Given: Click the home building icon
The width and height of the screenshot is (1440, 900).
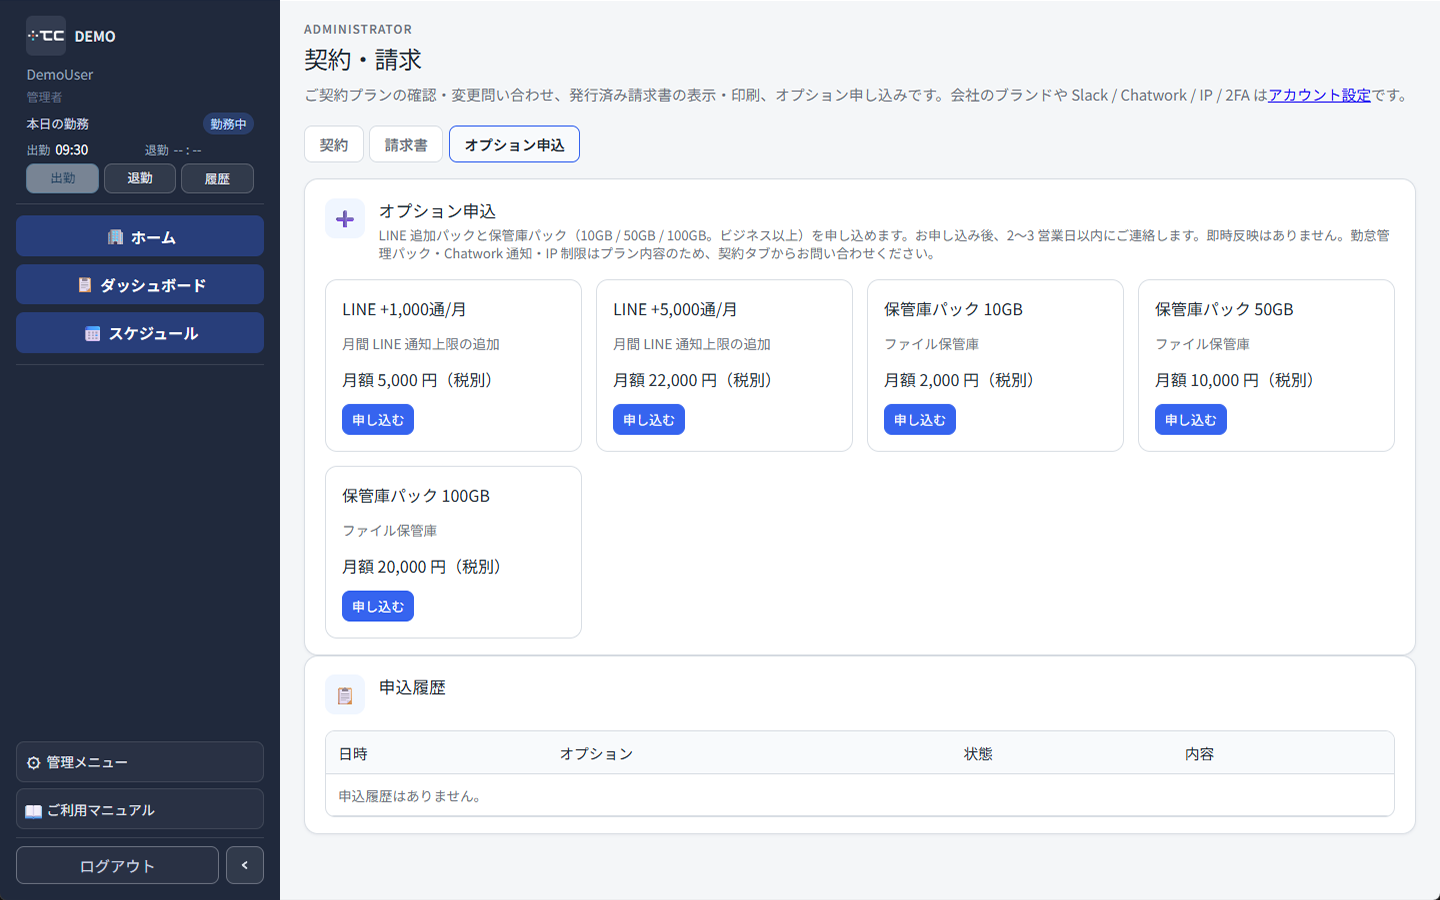Looking at the screenshot, I should point(116,237).
